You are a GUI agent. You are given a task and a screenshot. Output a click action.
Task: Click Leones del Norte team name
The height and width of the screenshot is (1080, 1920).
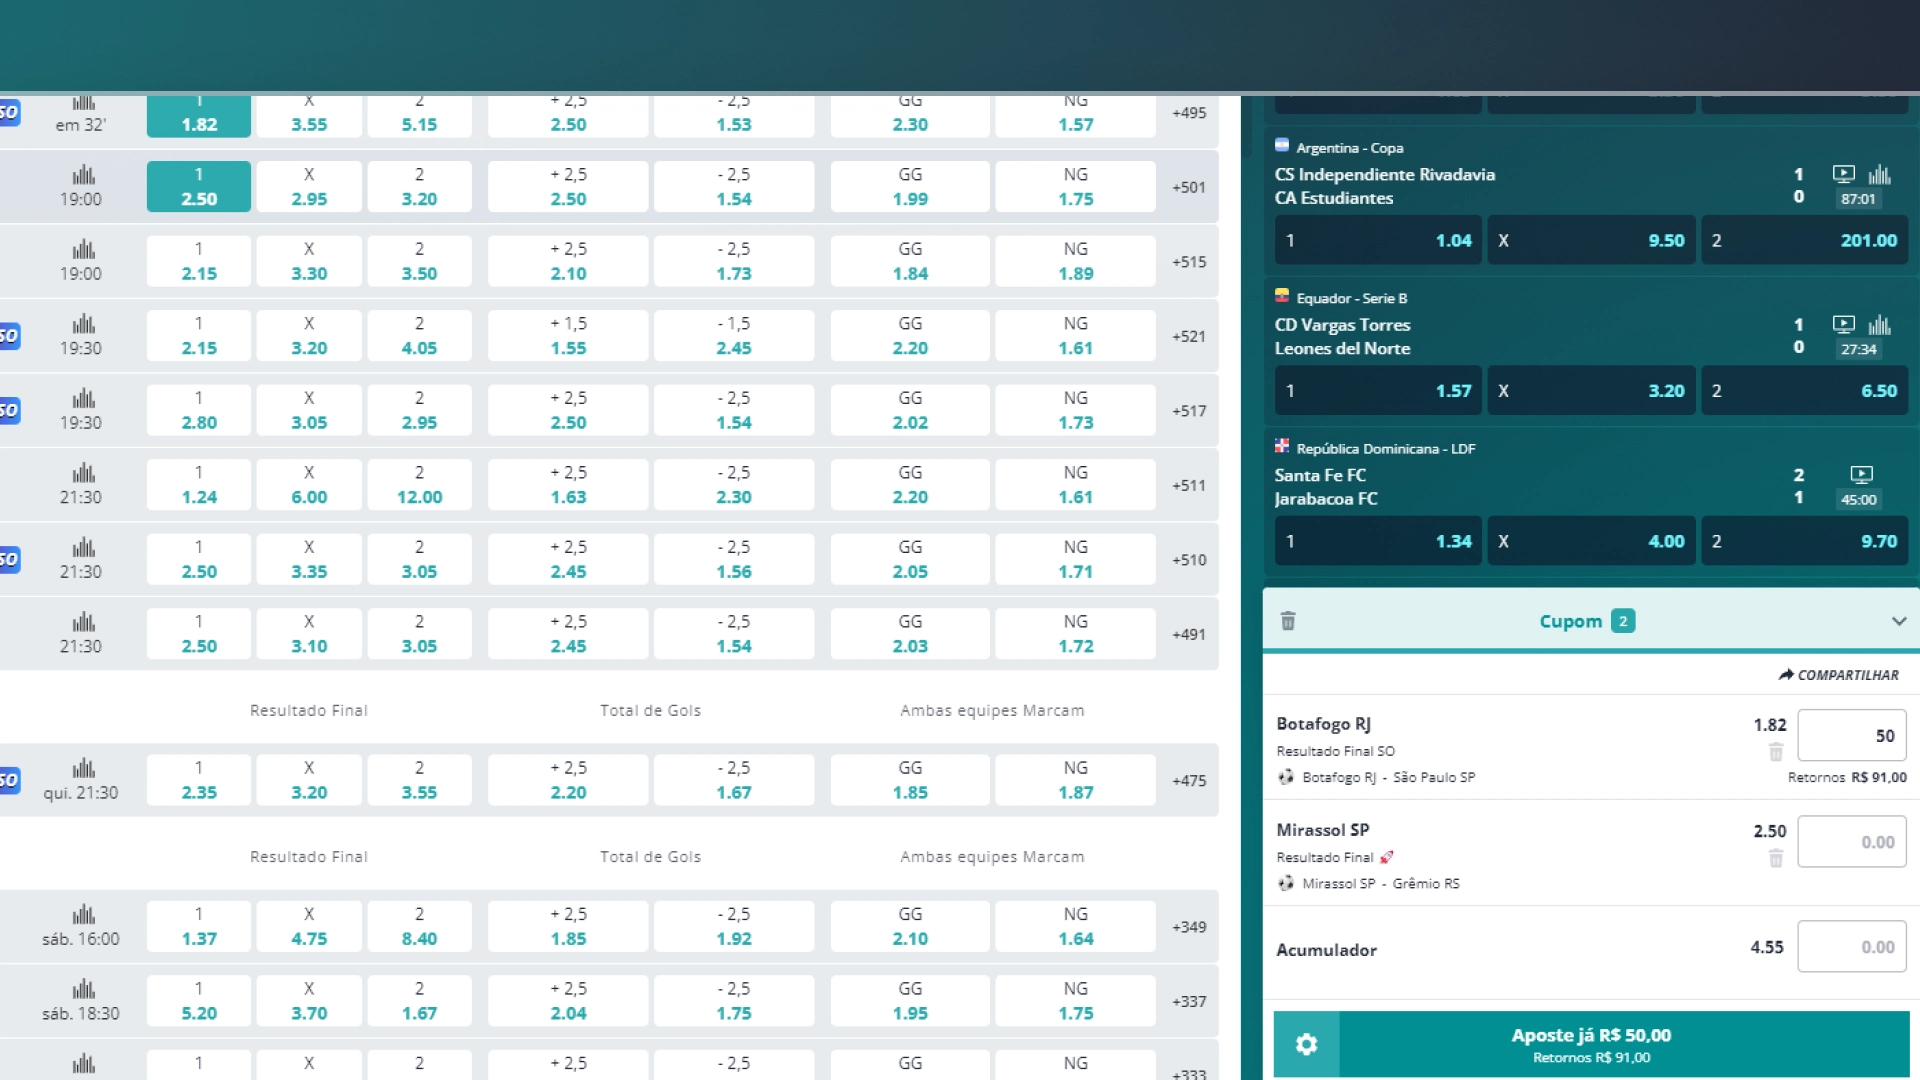(x=1342, y=348)
